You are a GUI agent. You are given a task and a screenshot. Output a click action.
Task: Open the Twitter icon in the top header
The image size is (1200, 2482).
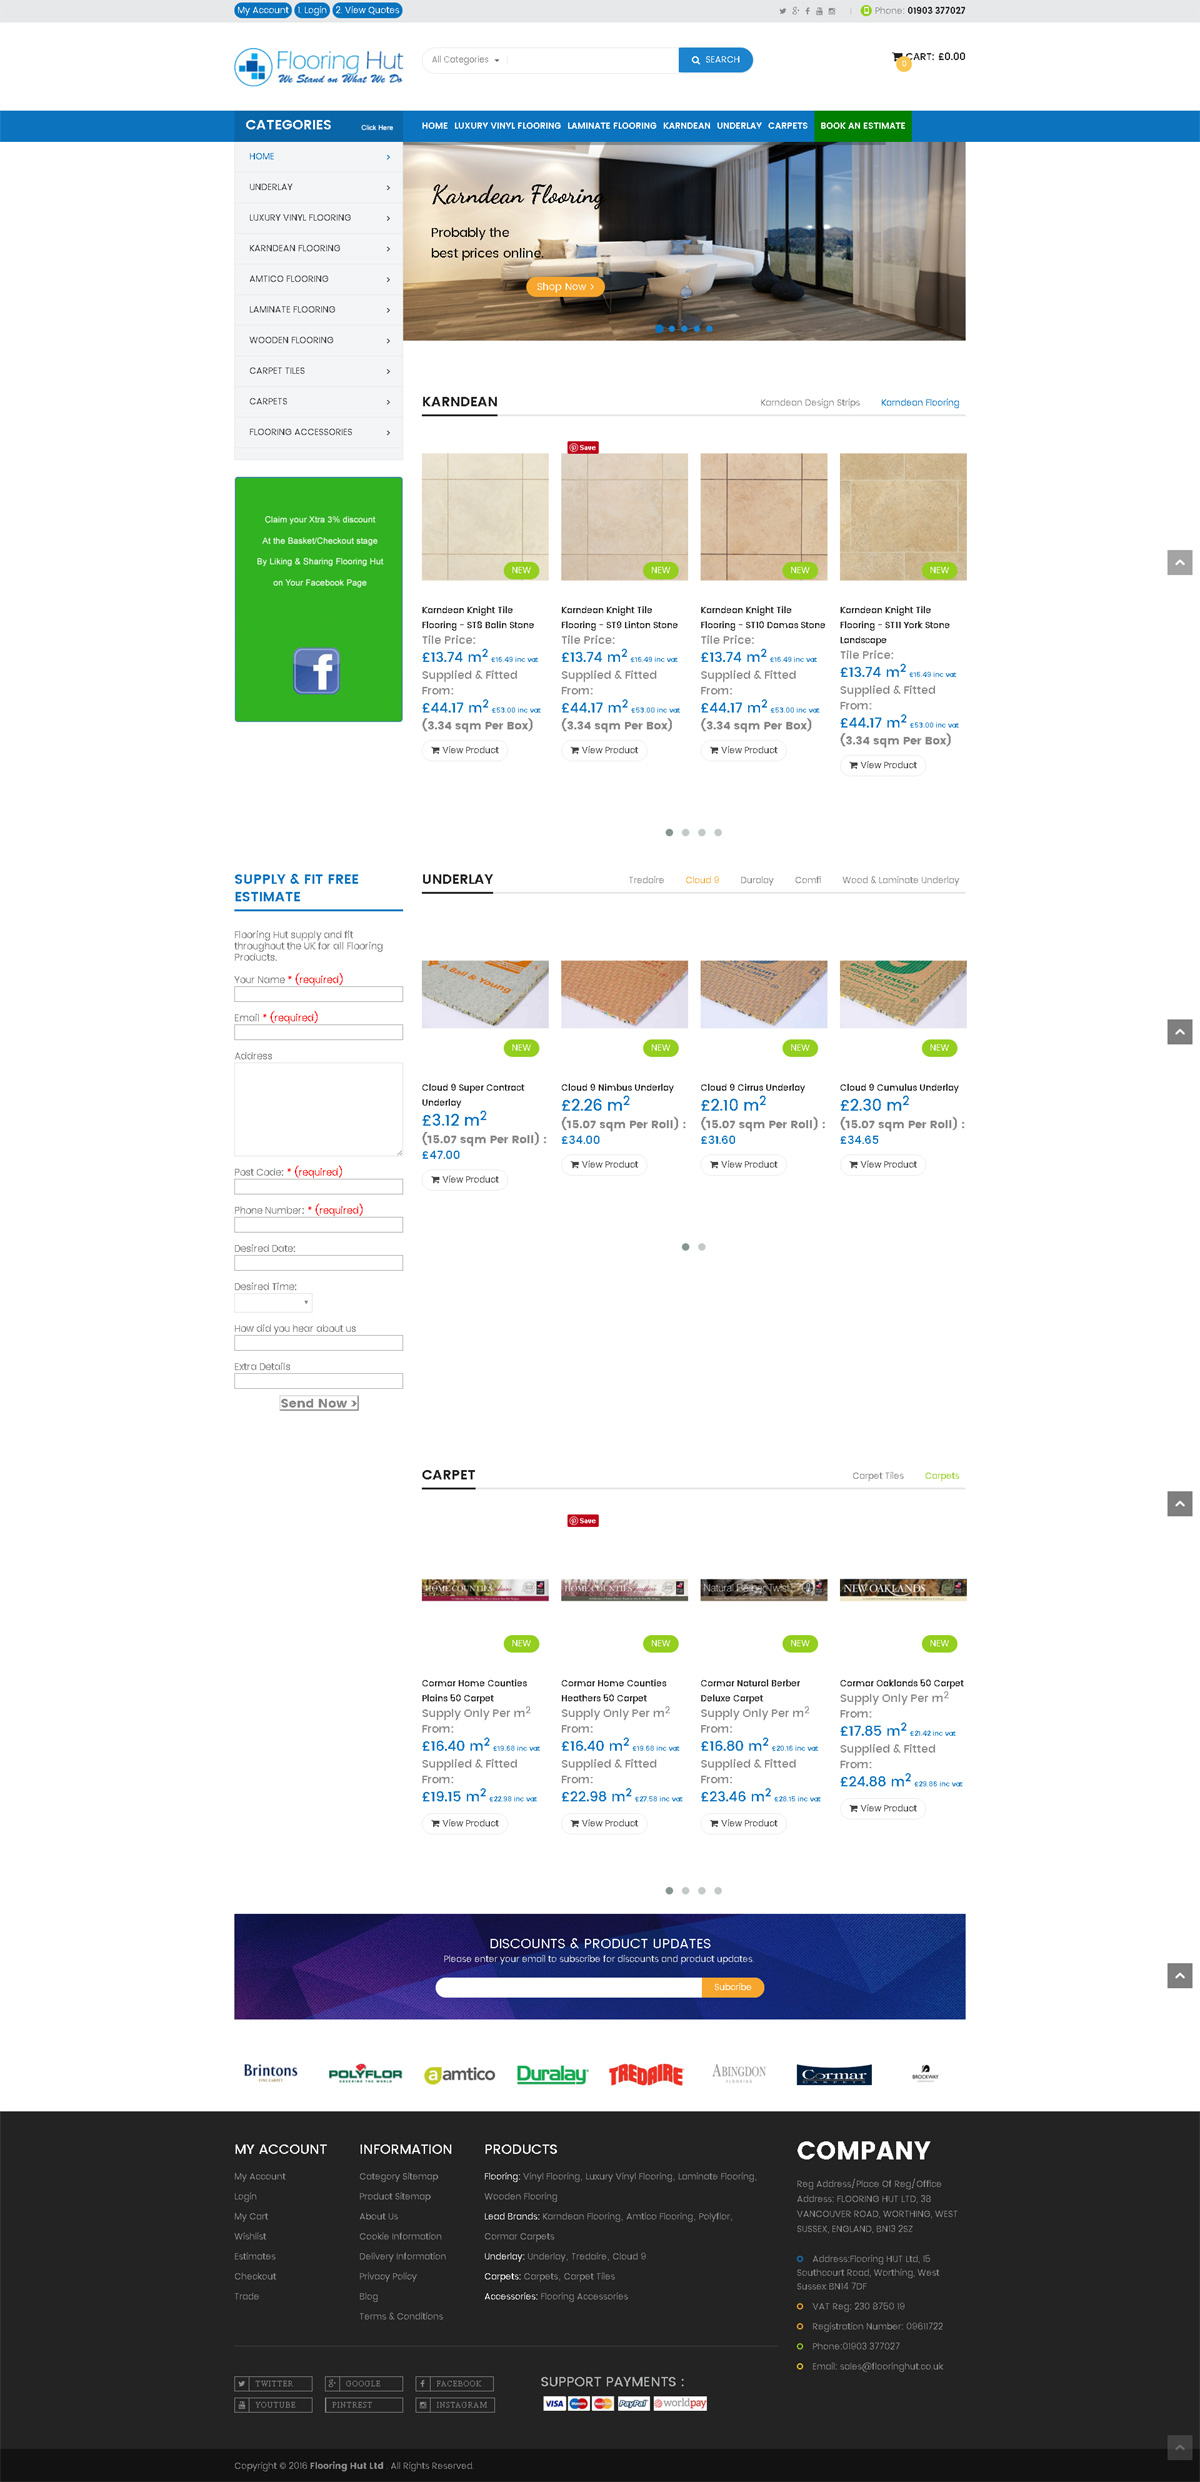[782, 11]
